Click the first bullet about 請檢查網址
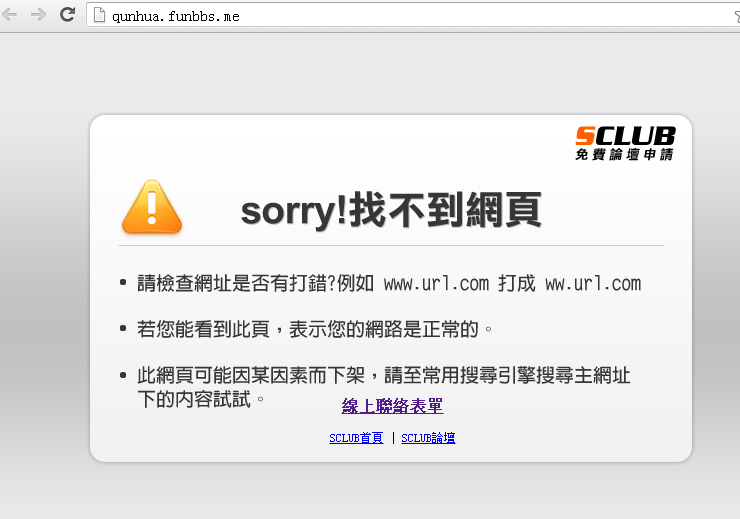This screenshot has width=740, height=519. click(389, 283)
